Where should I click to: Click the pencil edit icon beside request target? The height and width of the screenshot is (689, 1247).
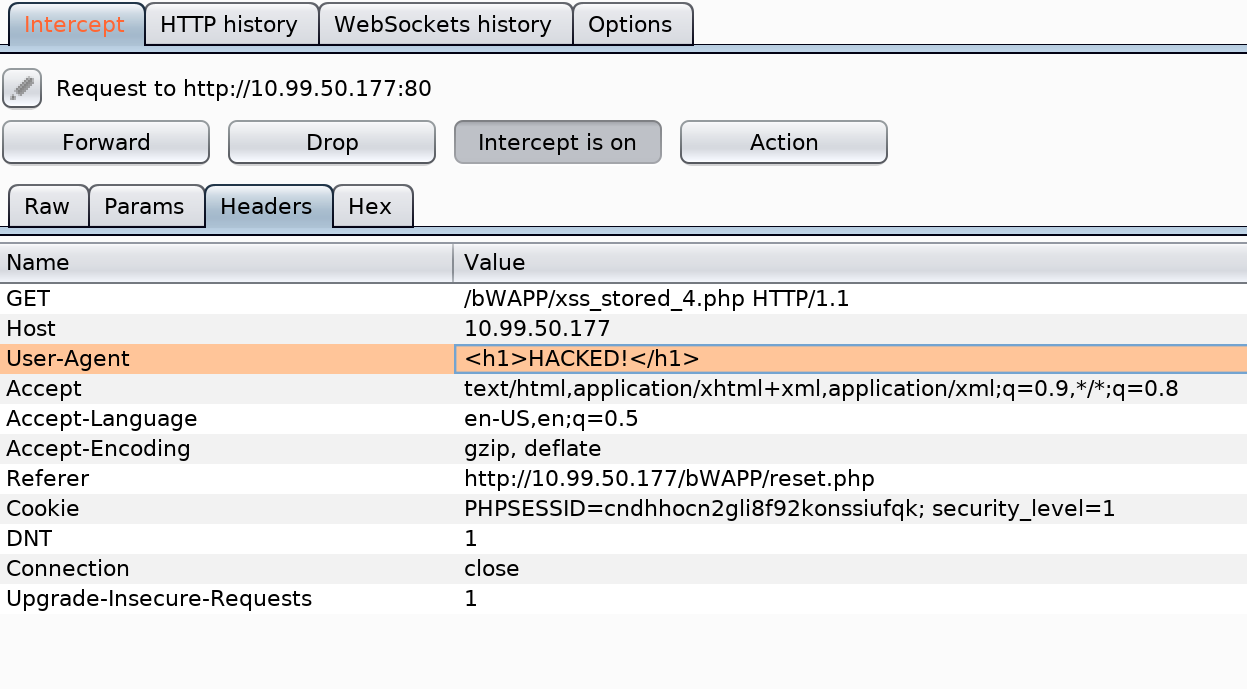(x=22, y=88)
